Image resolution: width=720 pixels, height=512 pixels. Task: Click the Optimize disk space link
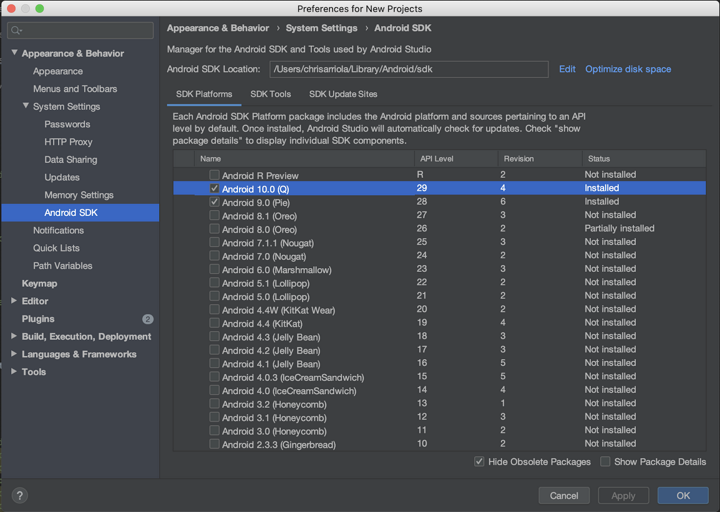coord(628,69)
